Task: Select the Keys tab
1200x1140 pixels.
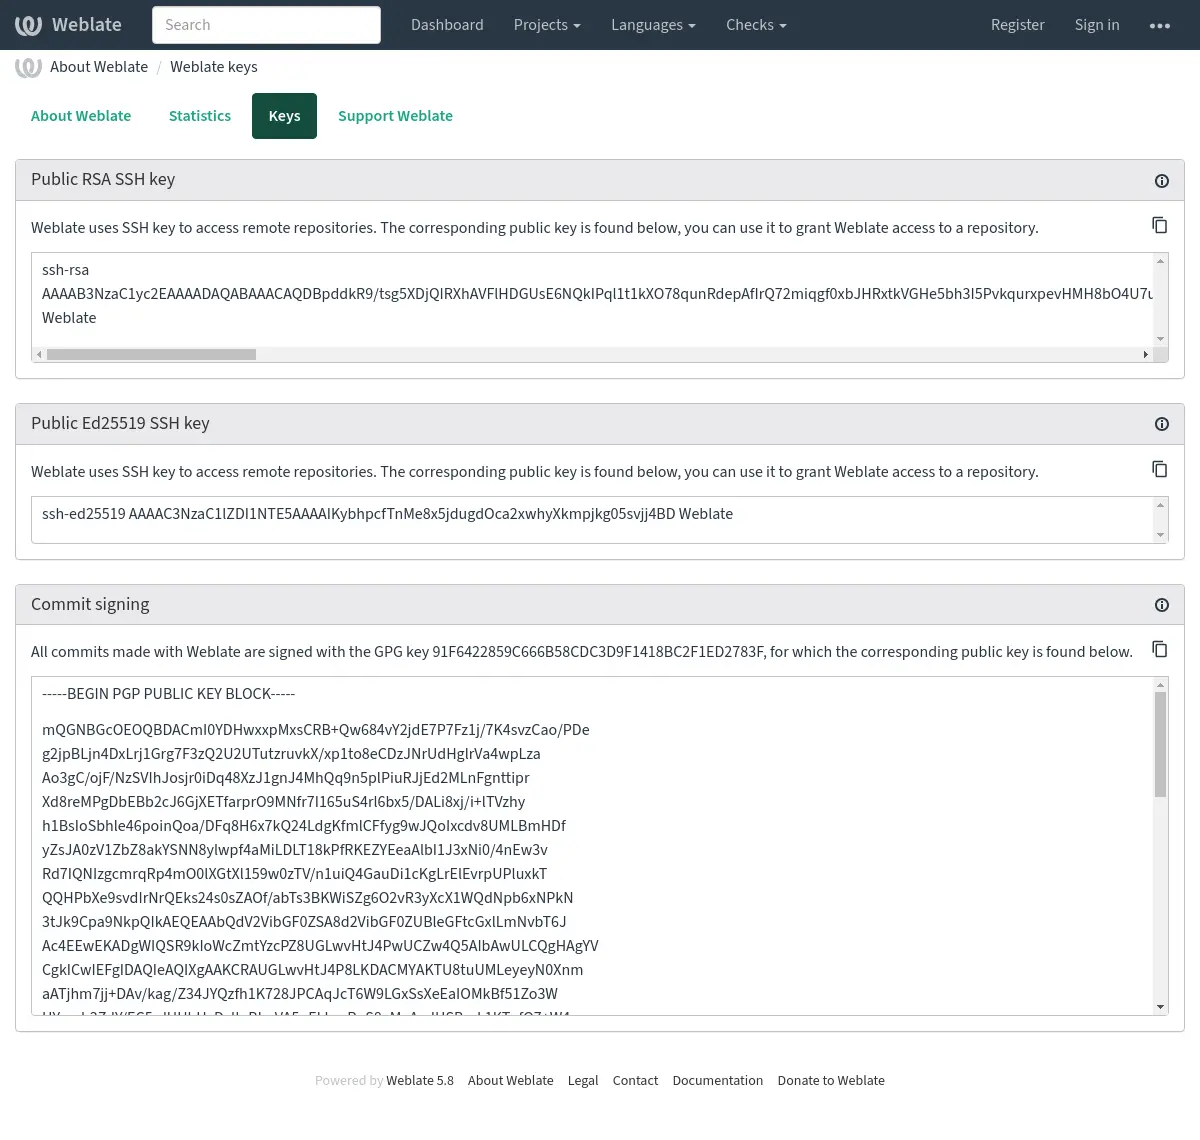Action: point(284,116)
